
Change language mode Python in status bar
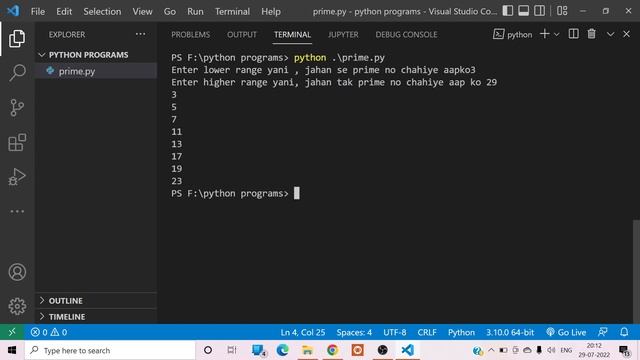point(461,332)
